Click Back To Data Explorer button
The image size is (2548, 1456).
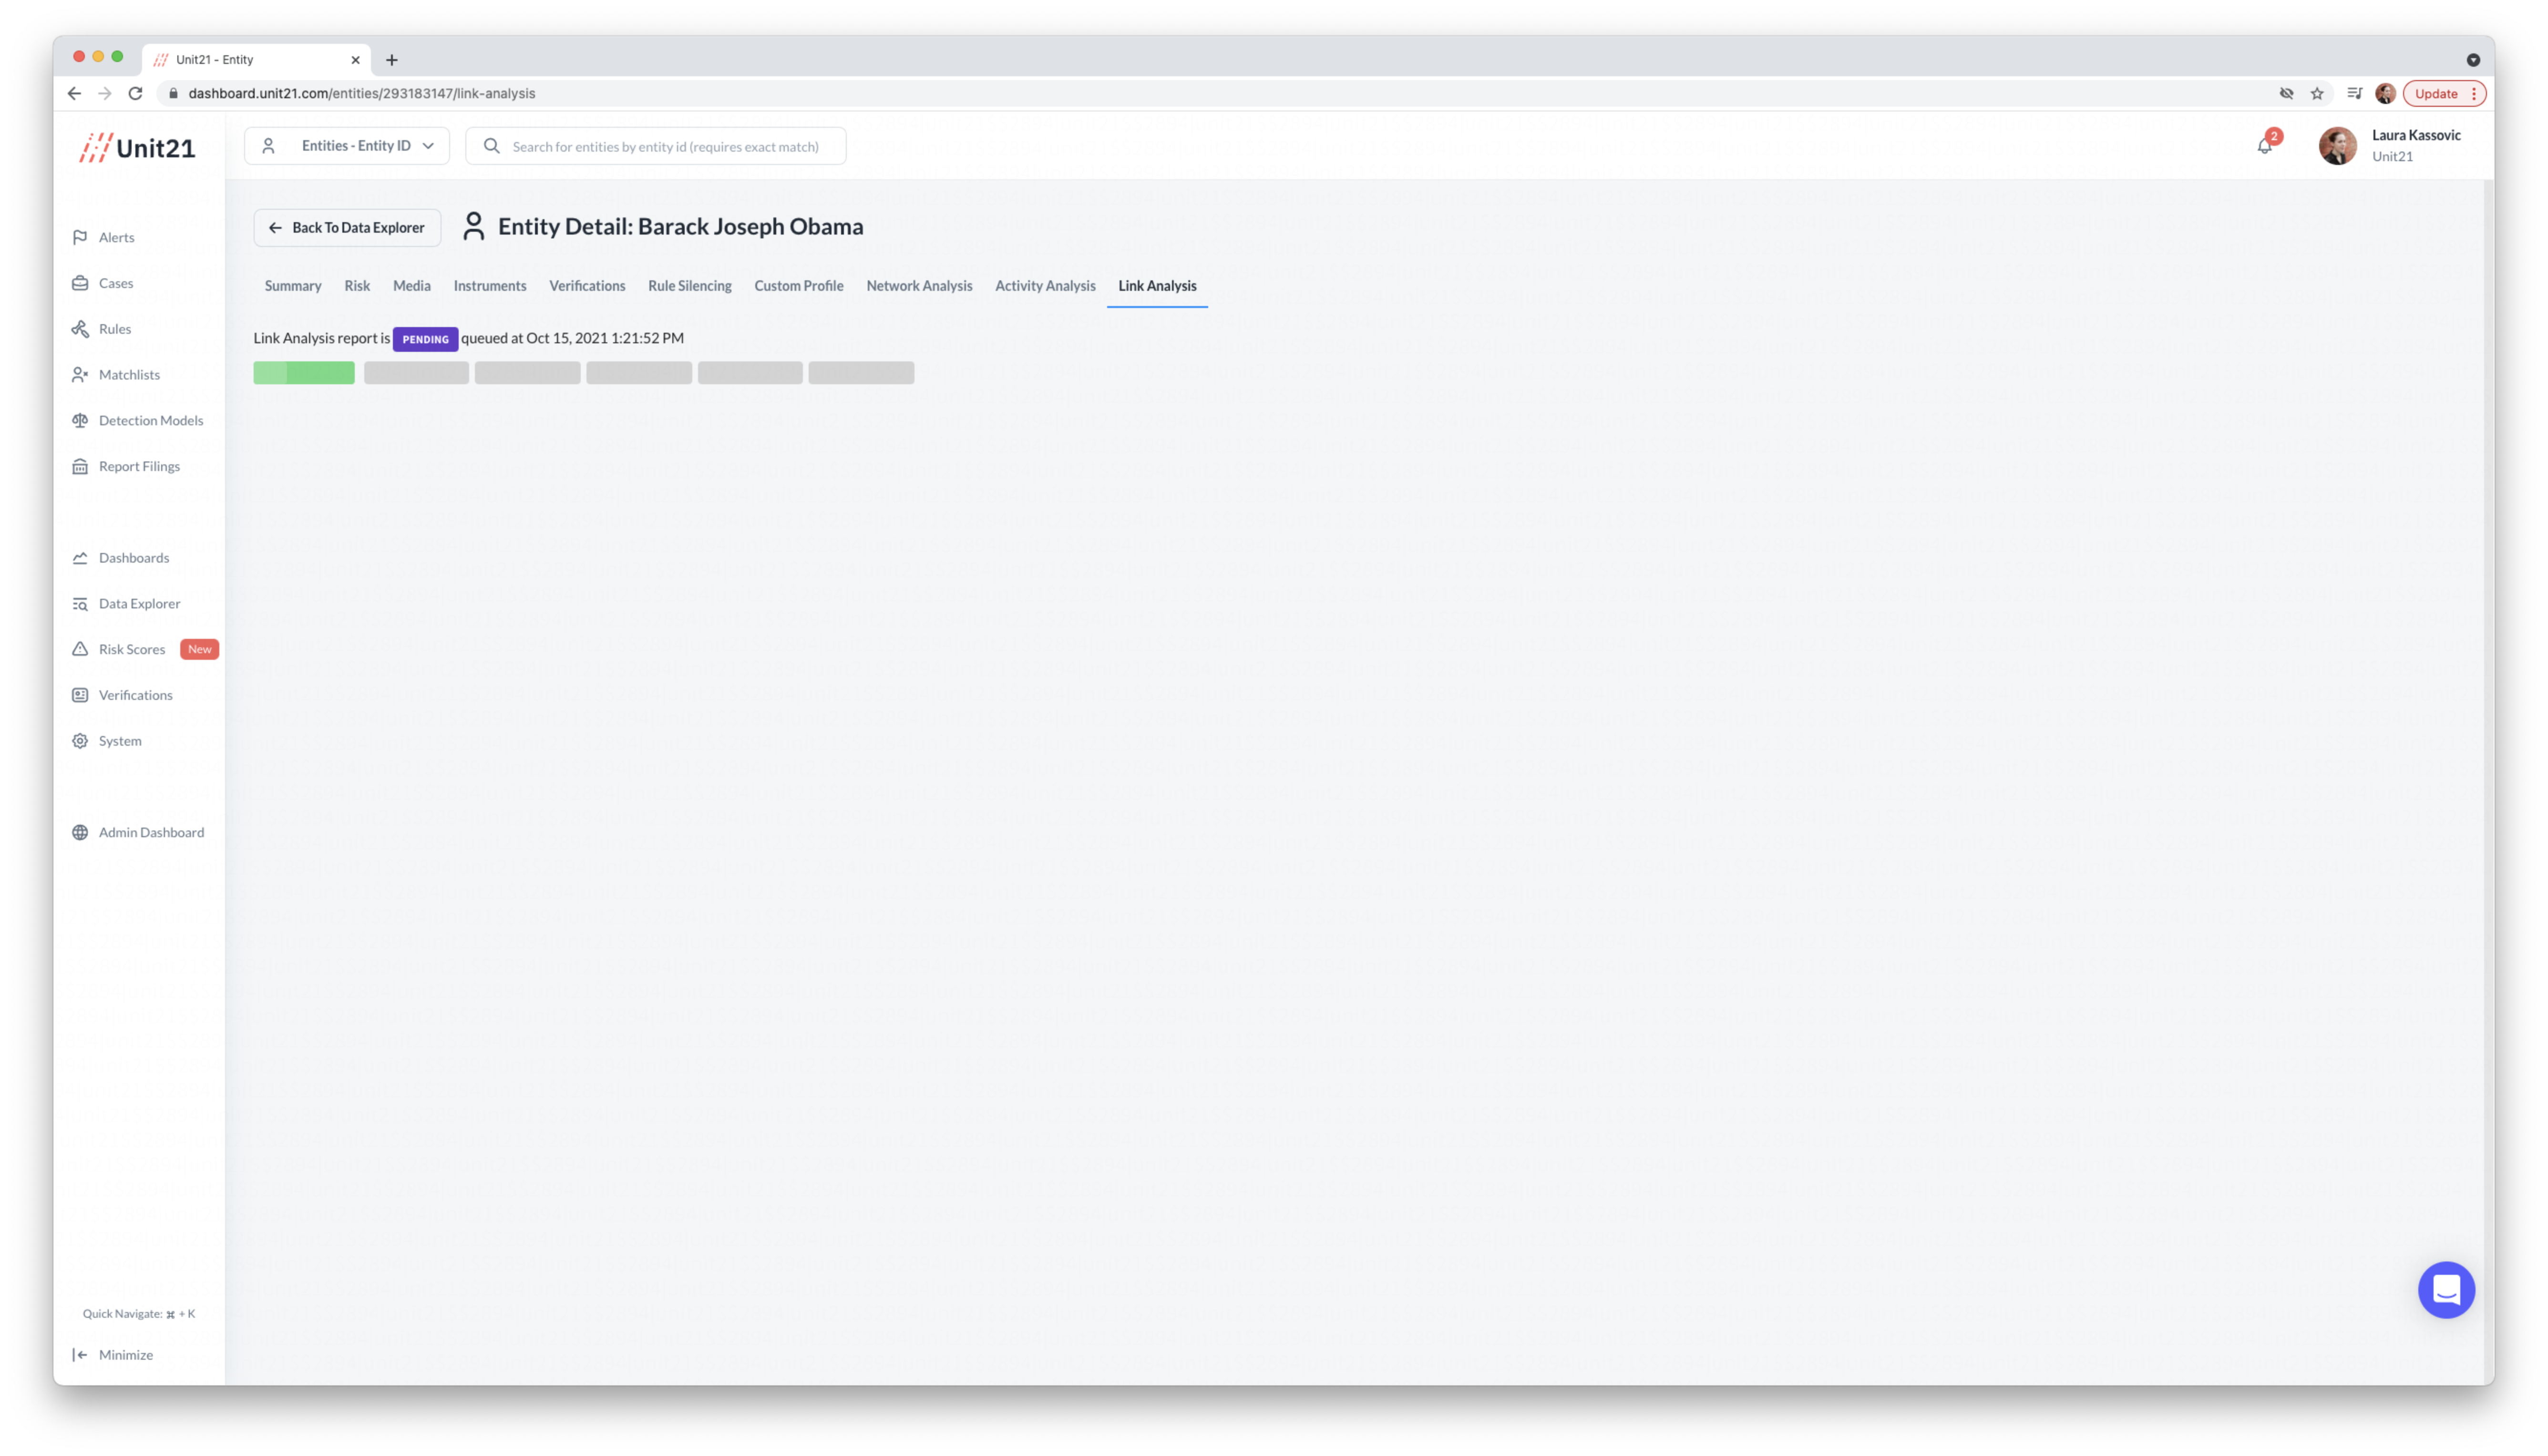[347, 228]
